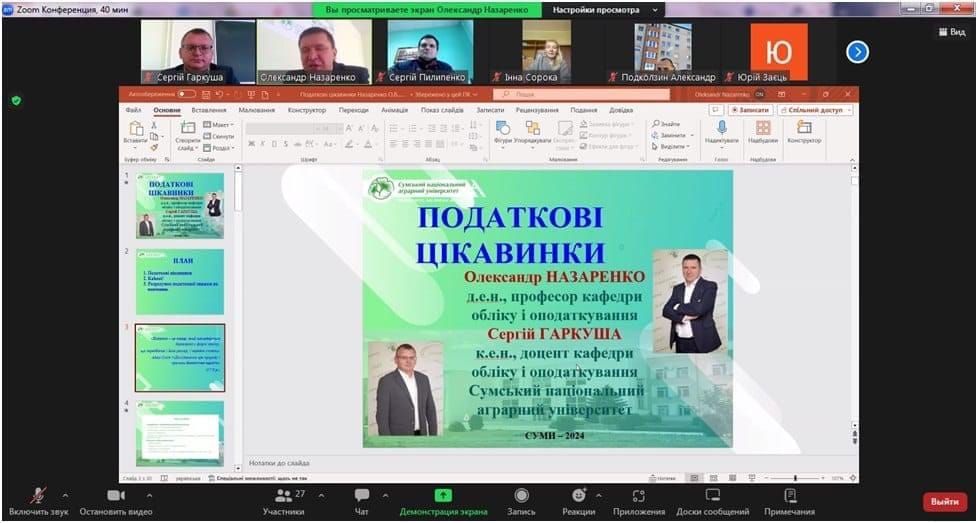
Task: Open the Спільний доступ dropdown
Action: pyautogui.click(x=815, y=110)
